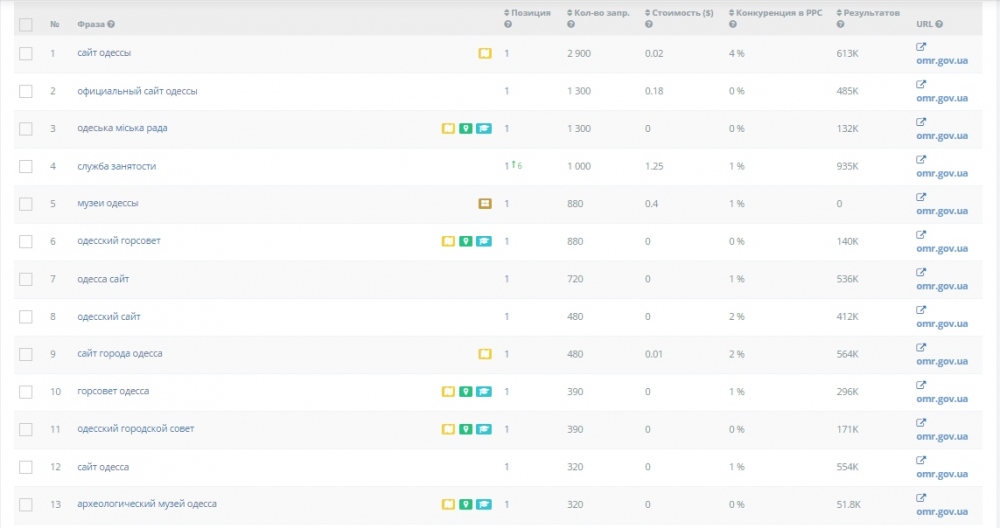Click yellow map icon in 'сайт одессы' row
Viewport: 1000px width, 528px height.
[x=485, y=53]
